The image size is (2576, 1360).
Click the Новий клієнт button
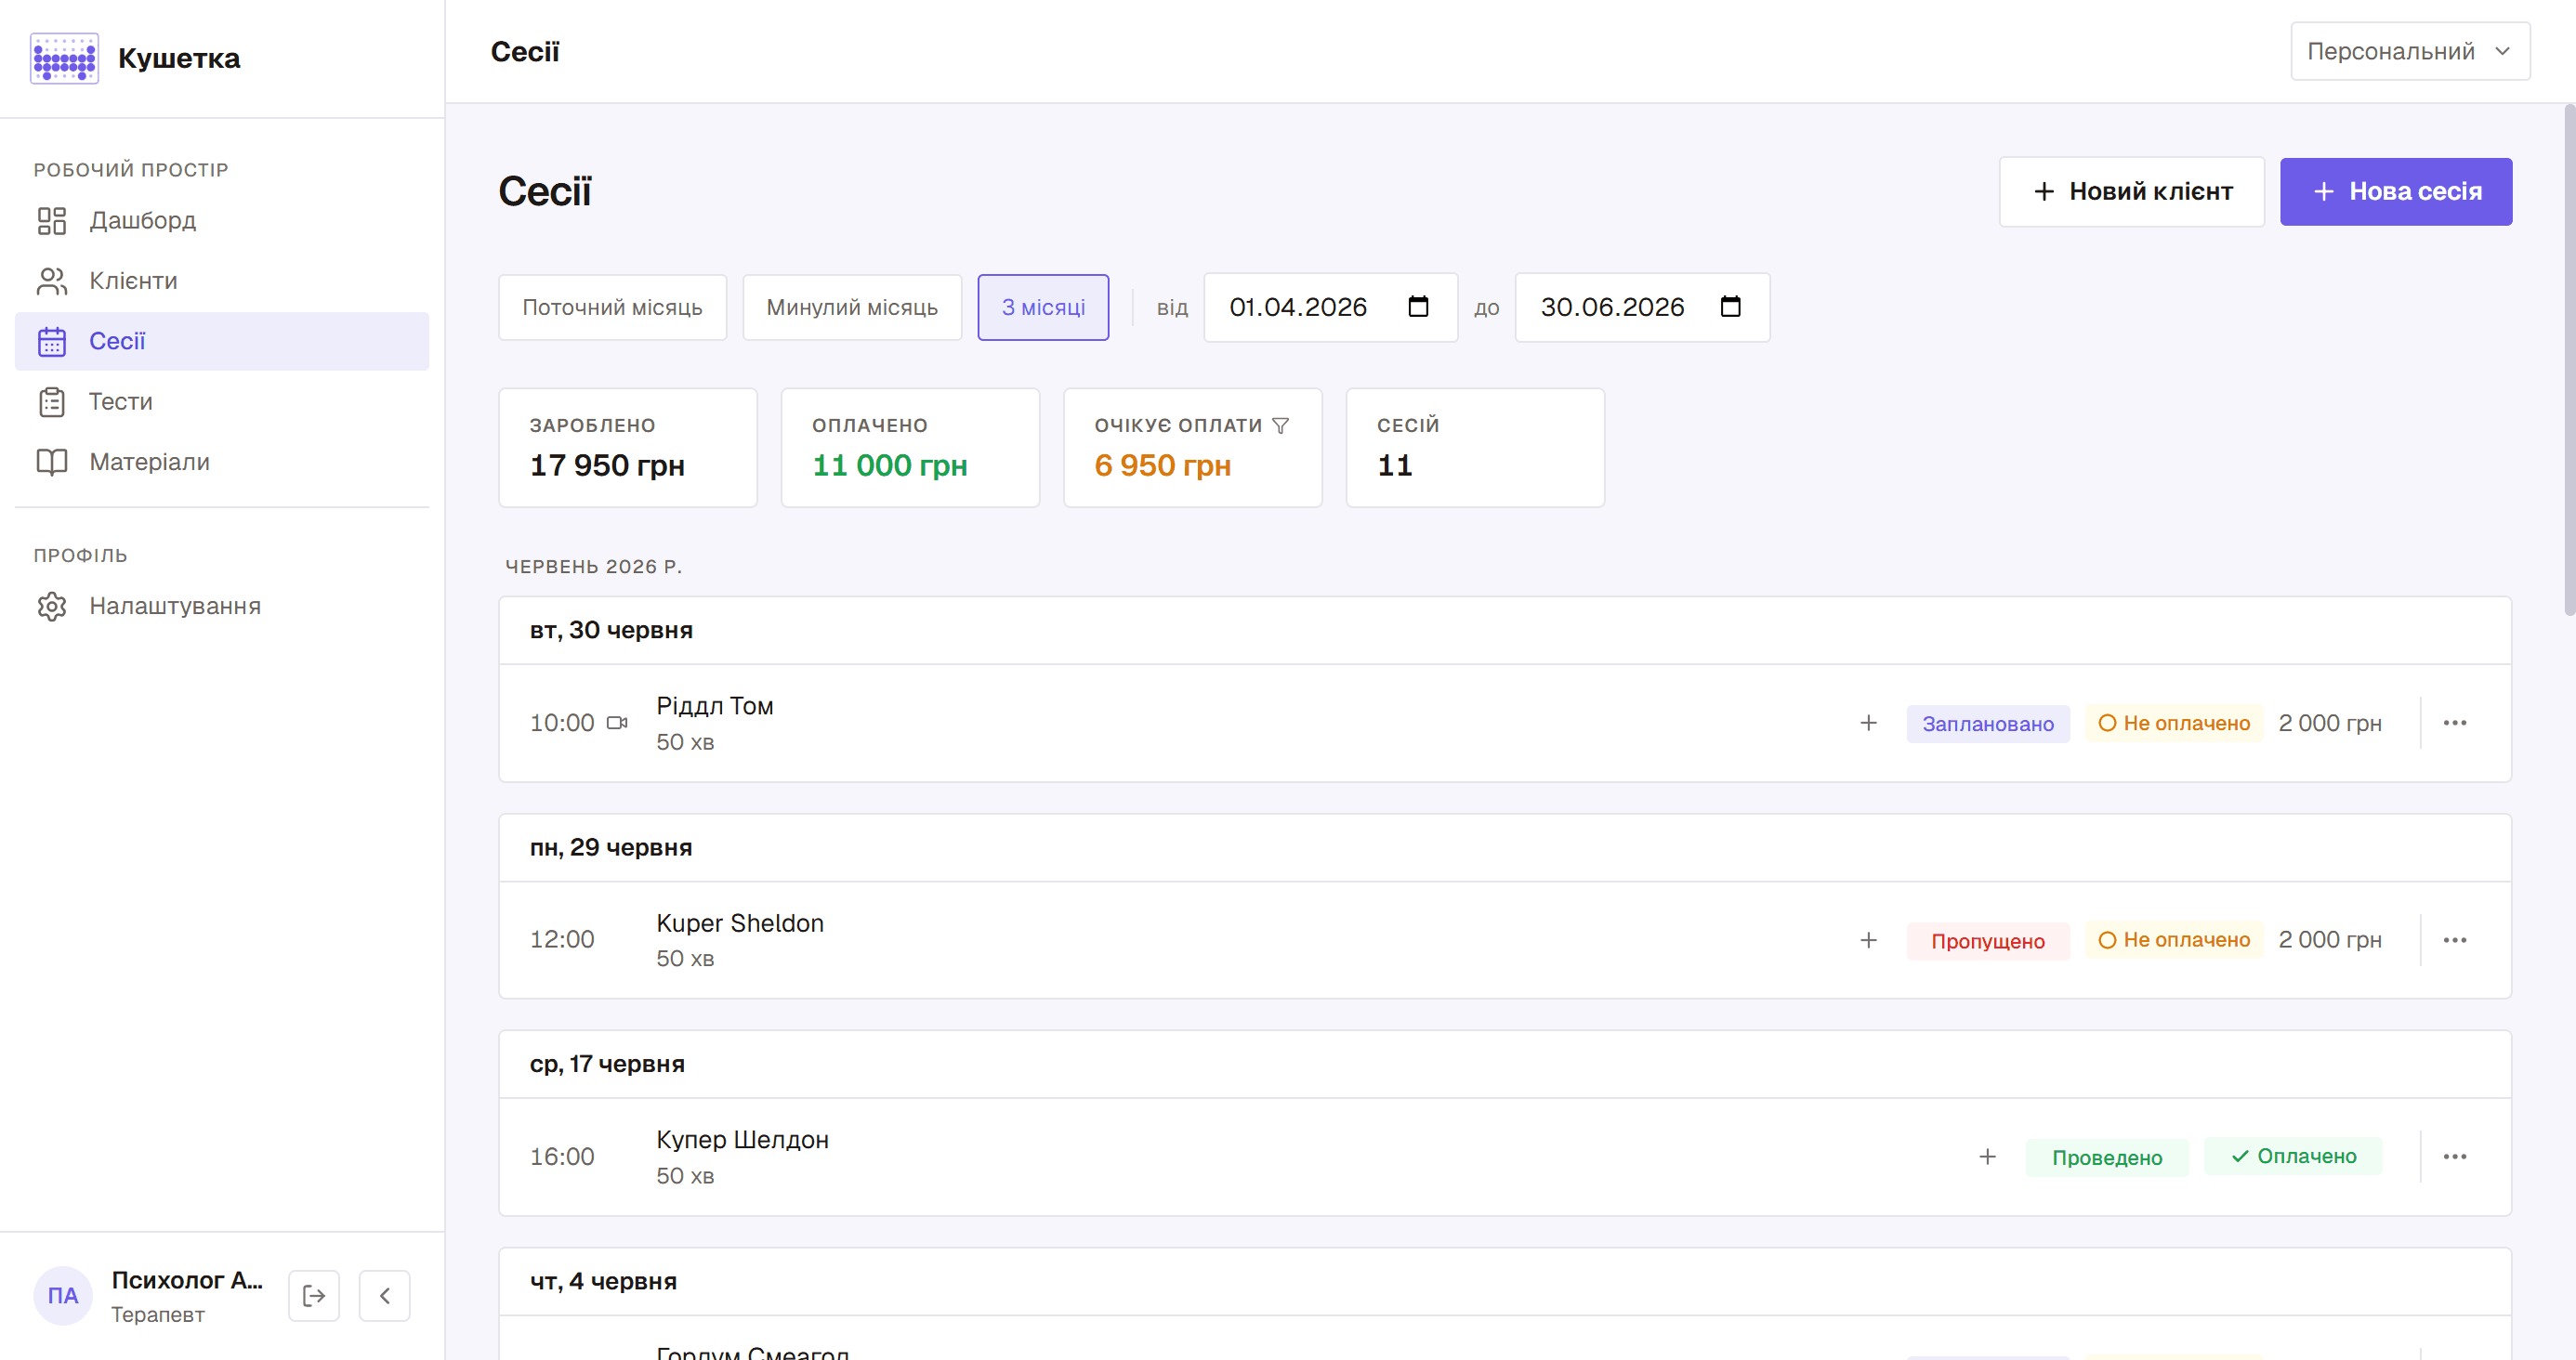[x=2132, y=191]
